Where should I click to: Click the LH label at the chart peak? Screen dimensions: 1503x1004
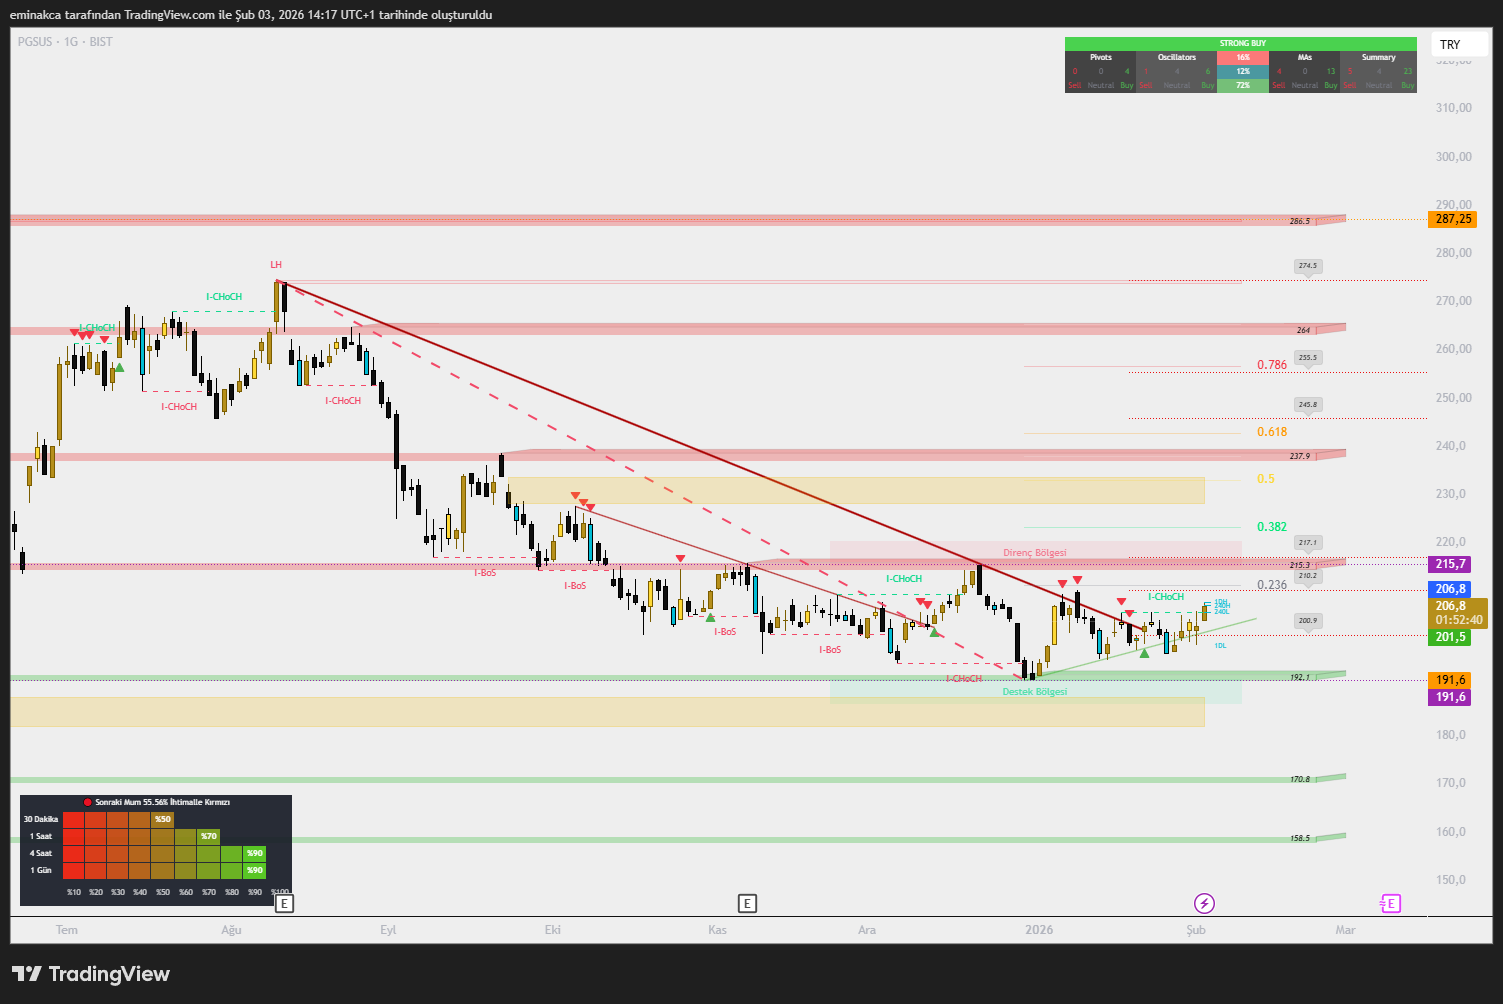click(x=276, y=265)
